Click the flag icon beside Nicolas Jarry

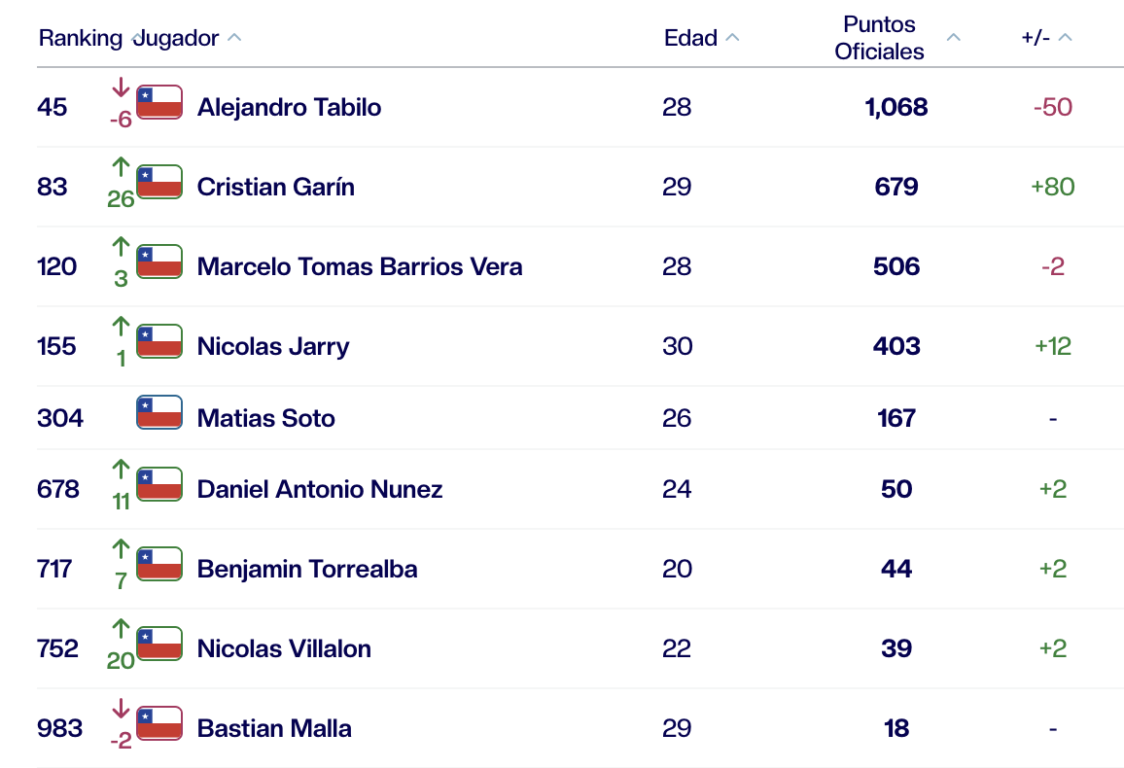click(x=159, y=342)
